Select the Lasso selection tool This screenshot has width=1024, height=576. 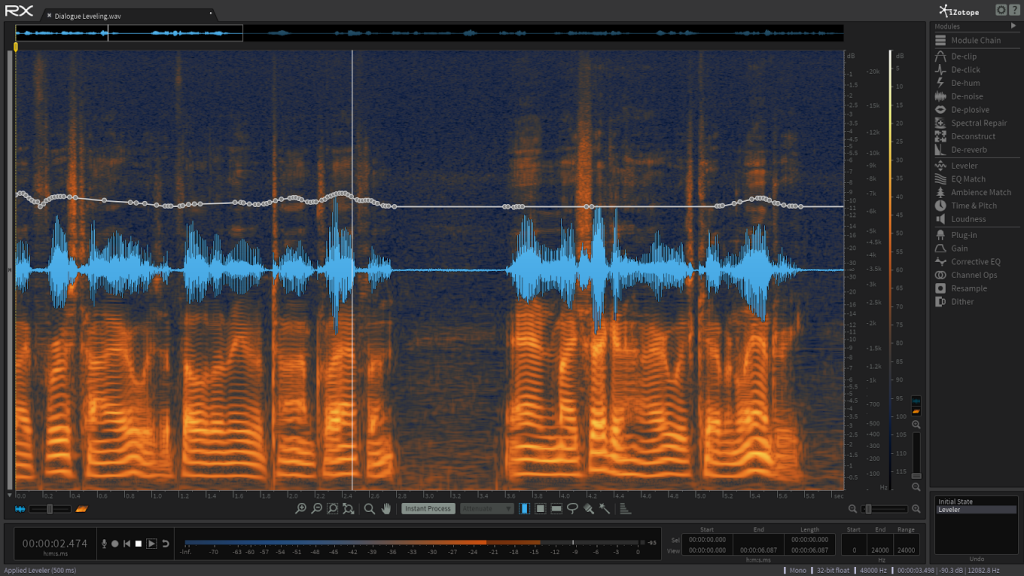tap(572, 508)
